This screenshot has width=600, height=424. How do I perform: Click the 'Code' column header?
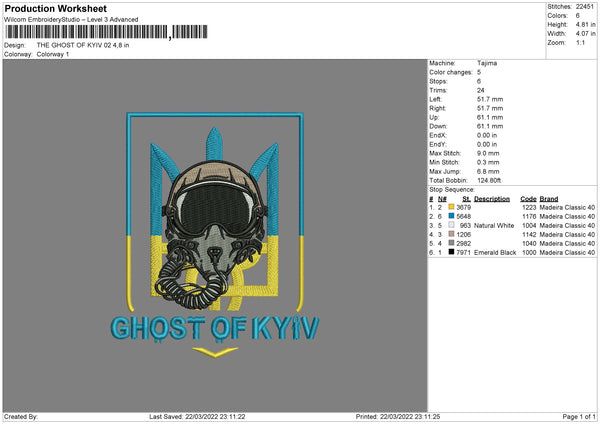pos(528,199)
